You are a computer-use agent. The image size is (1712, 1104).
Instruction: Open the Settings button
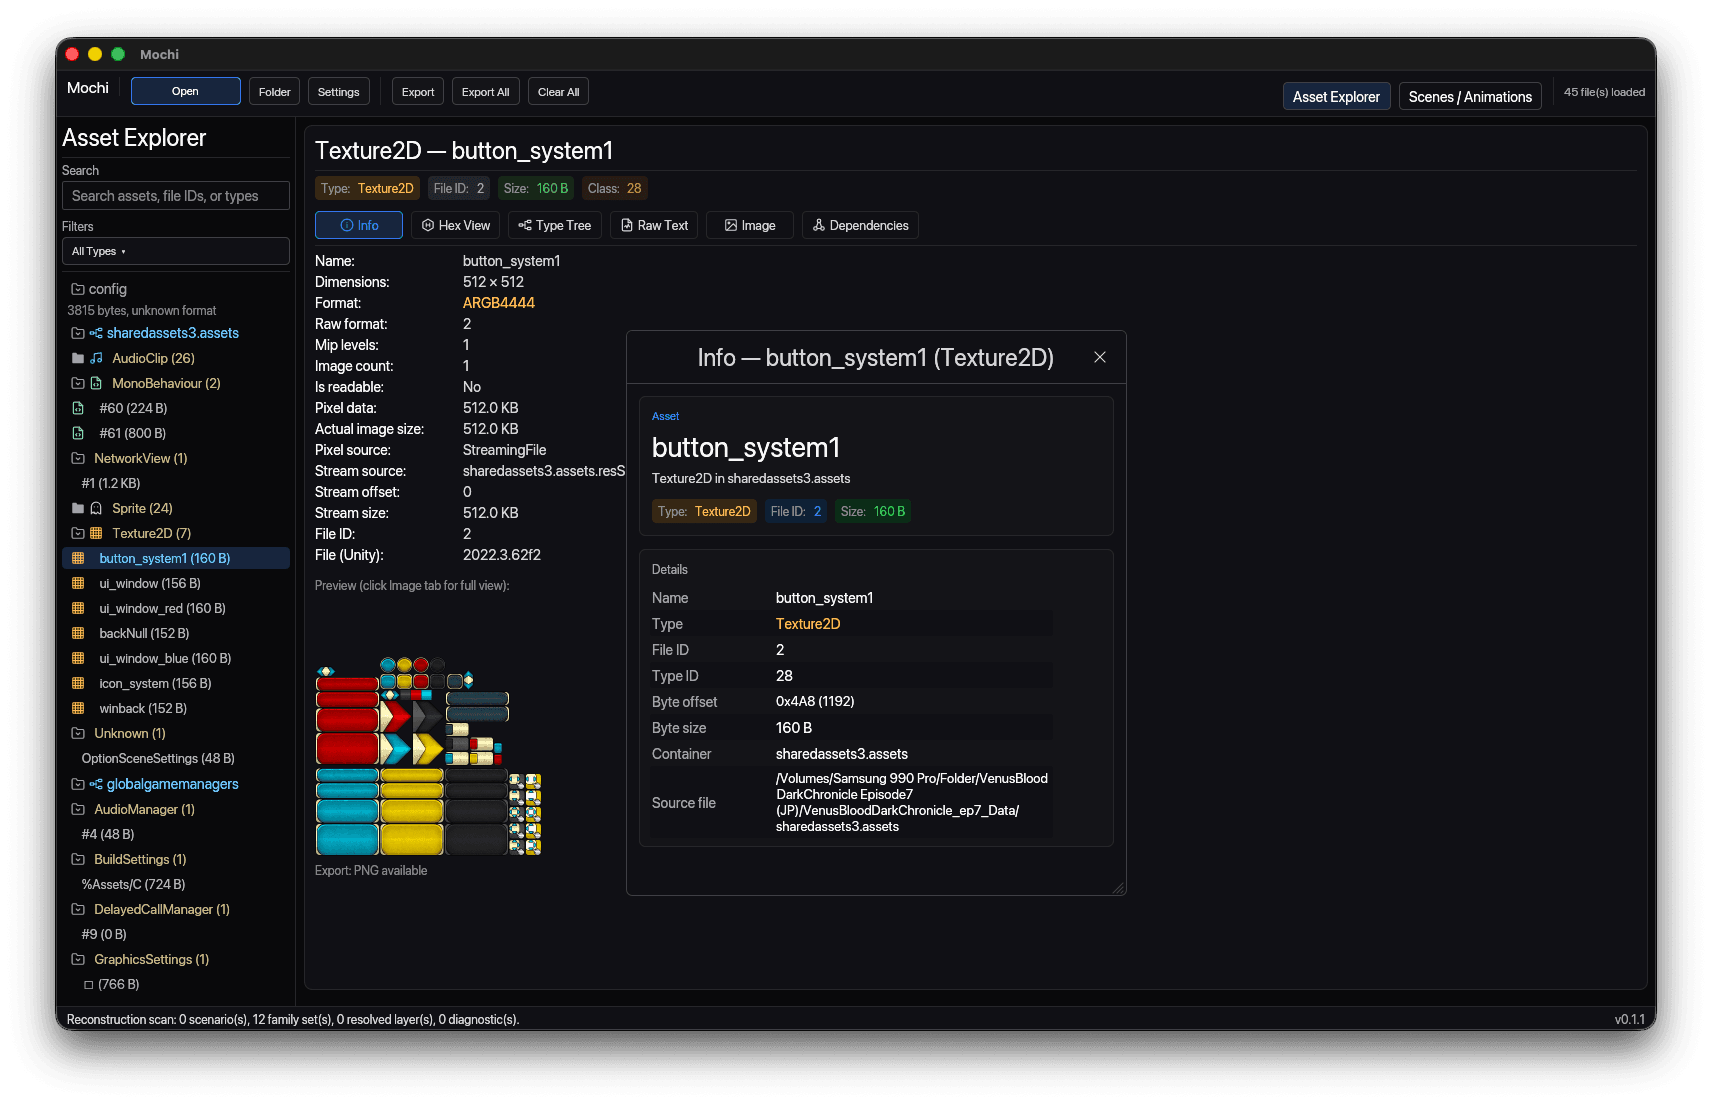tap(339, 91)
